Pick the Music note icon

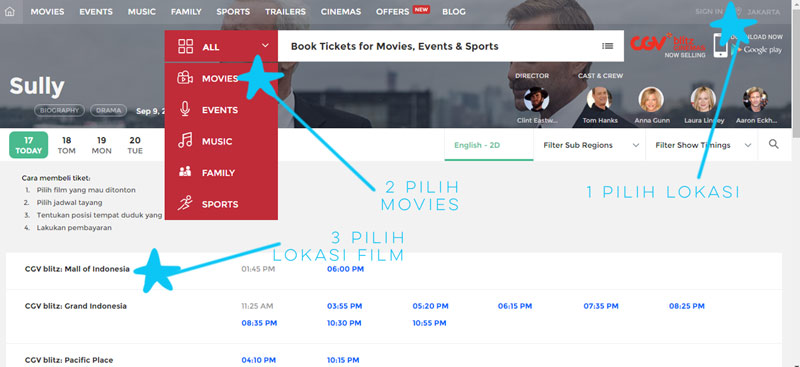click(x=185, y=141)
